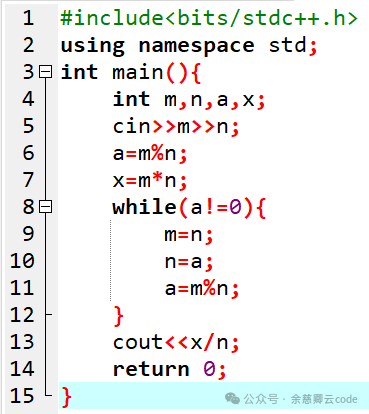Collapse the main function fold on line 3

[x=46, y=72]
